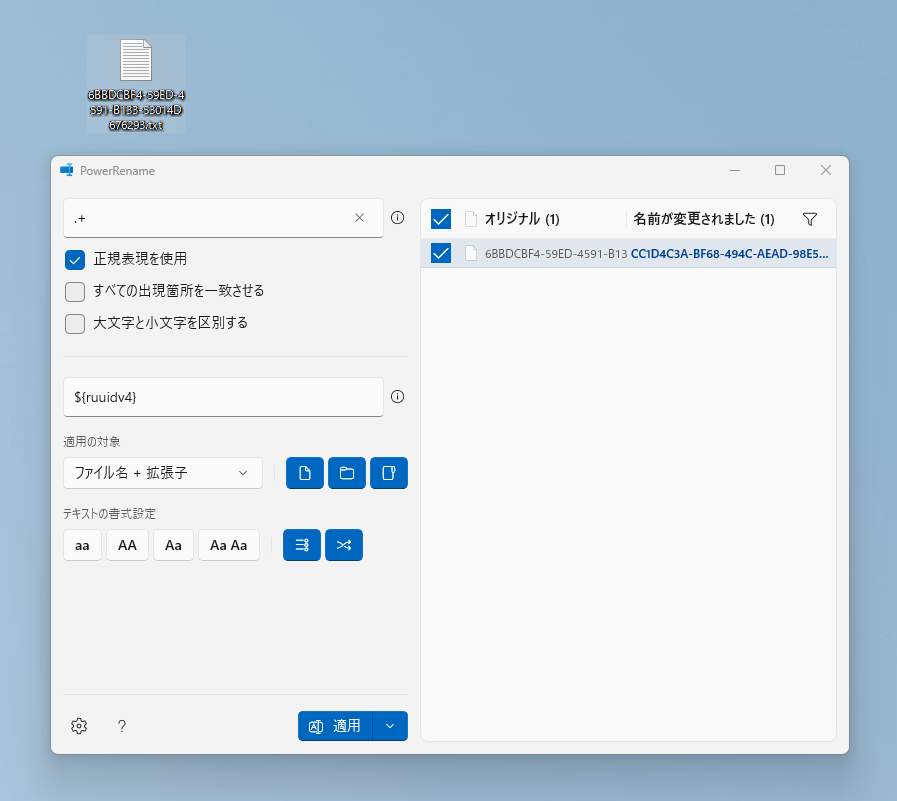Open help using the question mark icon

(x=122, y=726)
